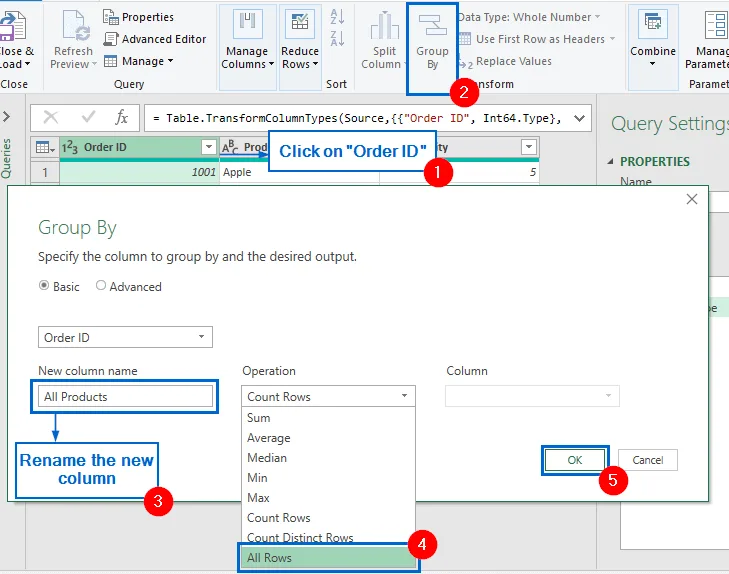Collapse the PROPERTIES section triangle

(x=610, y=161)
